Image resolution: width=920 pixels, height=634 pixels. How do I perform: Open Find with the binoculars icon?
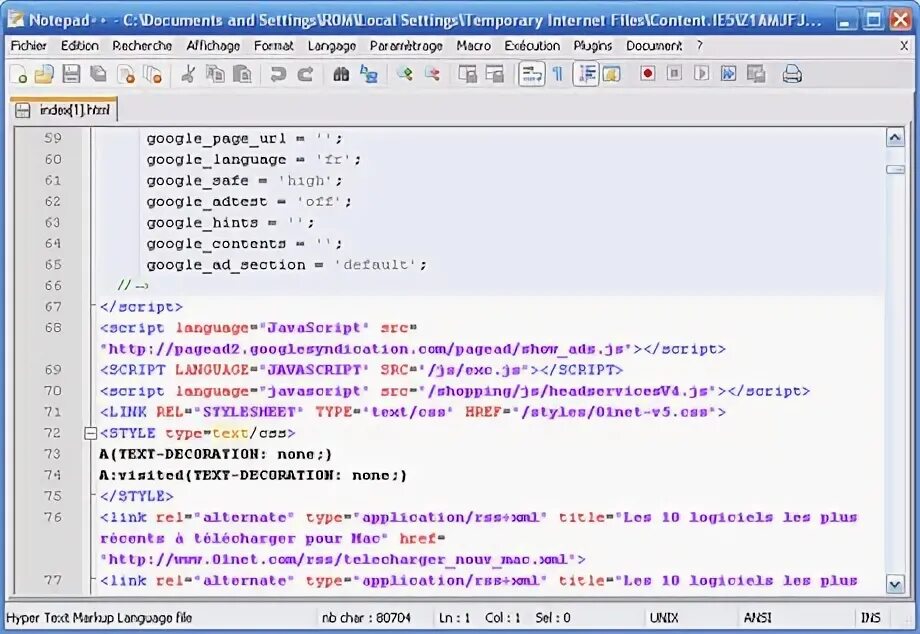coord(341,74)
